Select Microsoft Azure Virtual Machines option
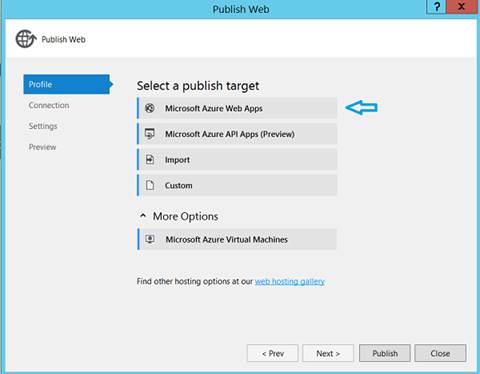This screenshot has height=374, width=480. click(x=237, y=239)
